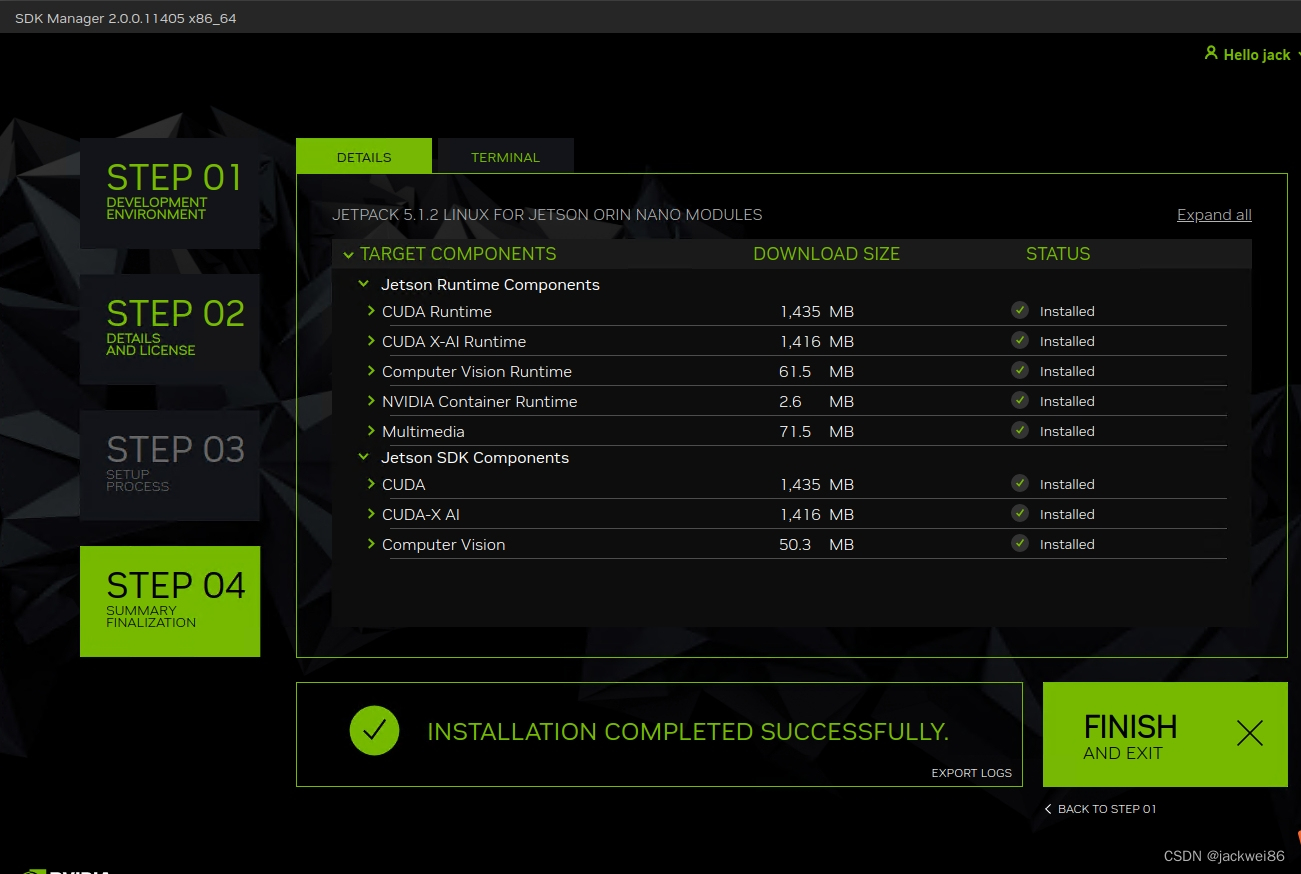Collapse the Target Components section

coord(348,255)
